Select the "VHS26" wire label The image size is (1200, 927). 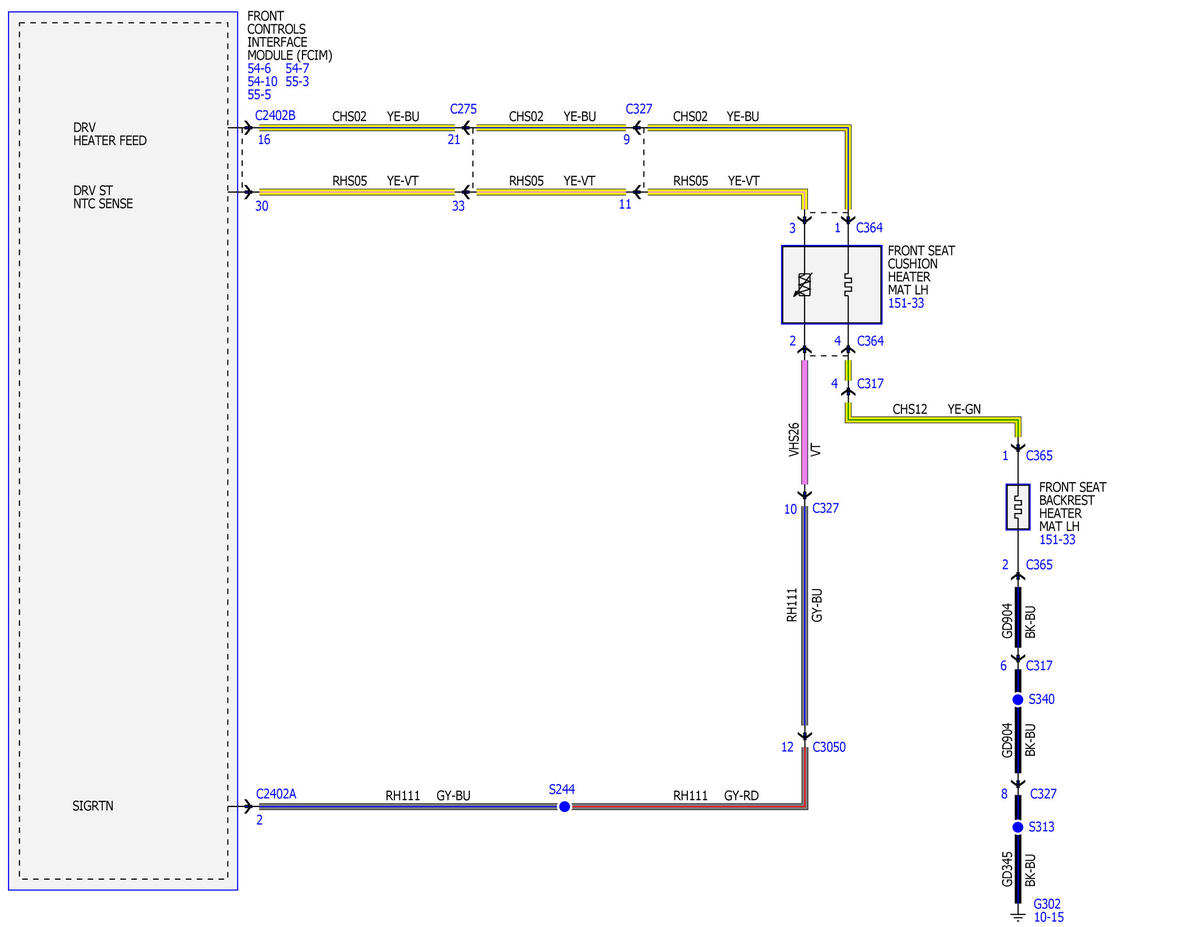pos(794,440)
